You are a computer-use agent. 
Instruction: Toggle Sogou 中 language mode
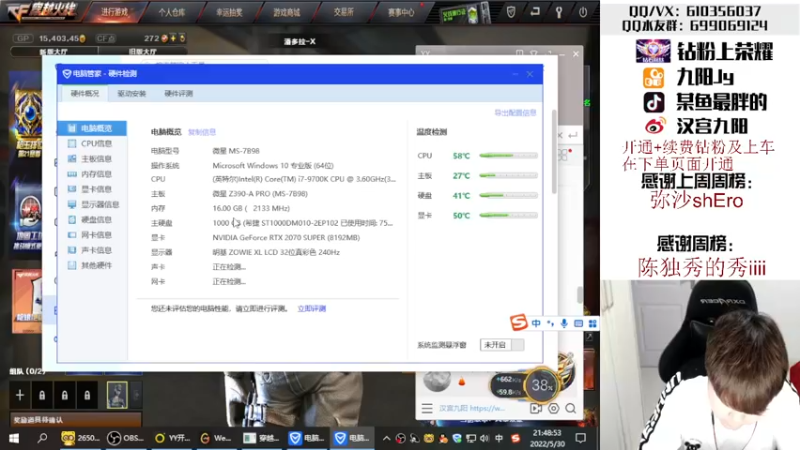pos(536,323)
